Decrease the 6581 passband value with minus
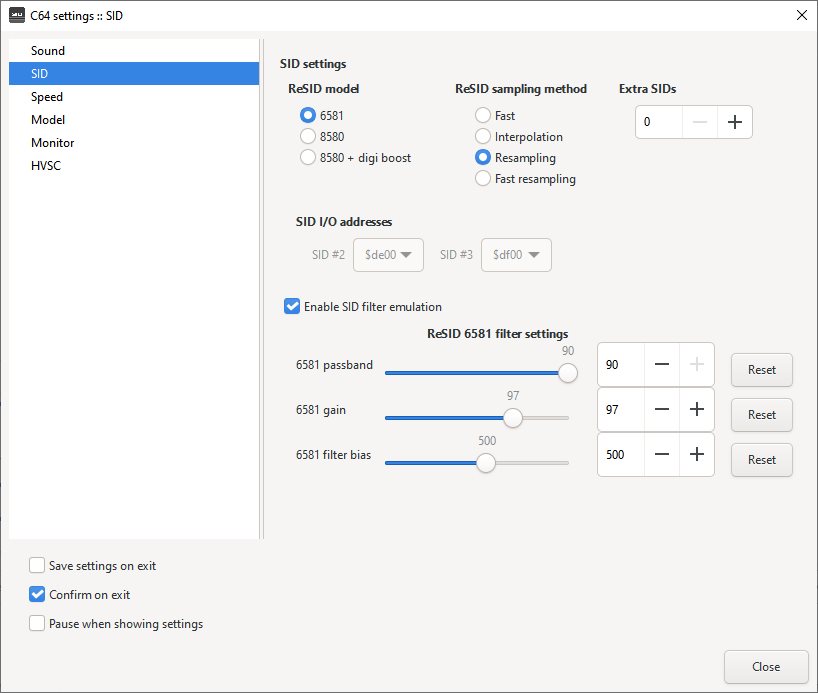 662,365
